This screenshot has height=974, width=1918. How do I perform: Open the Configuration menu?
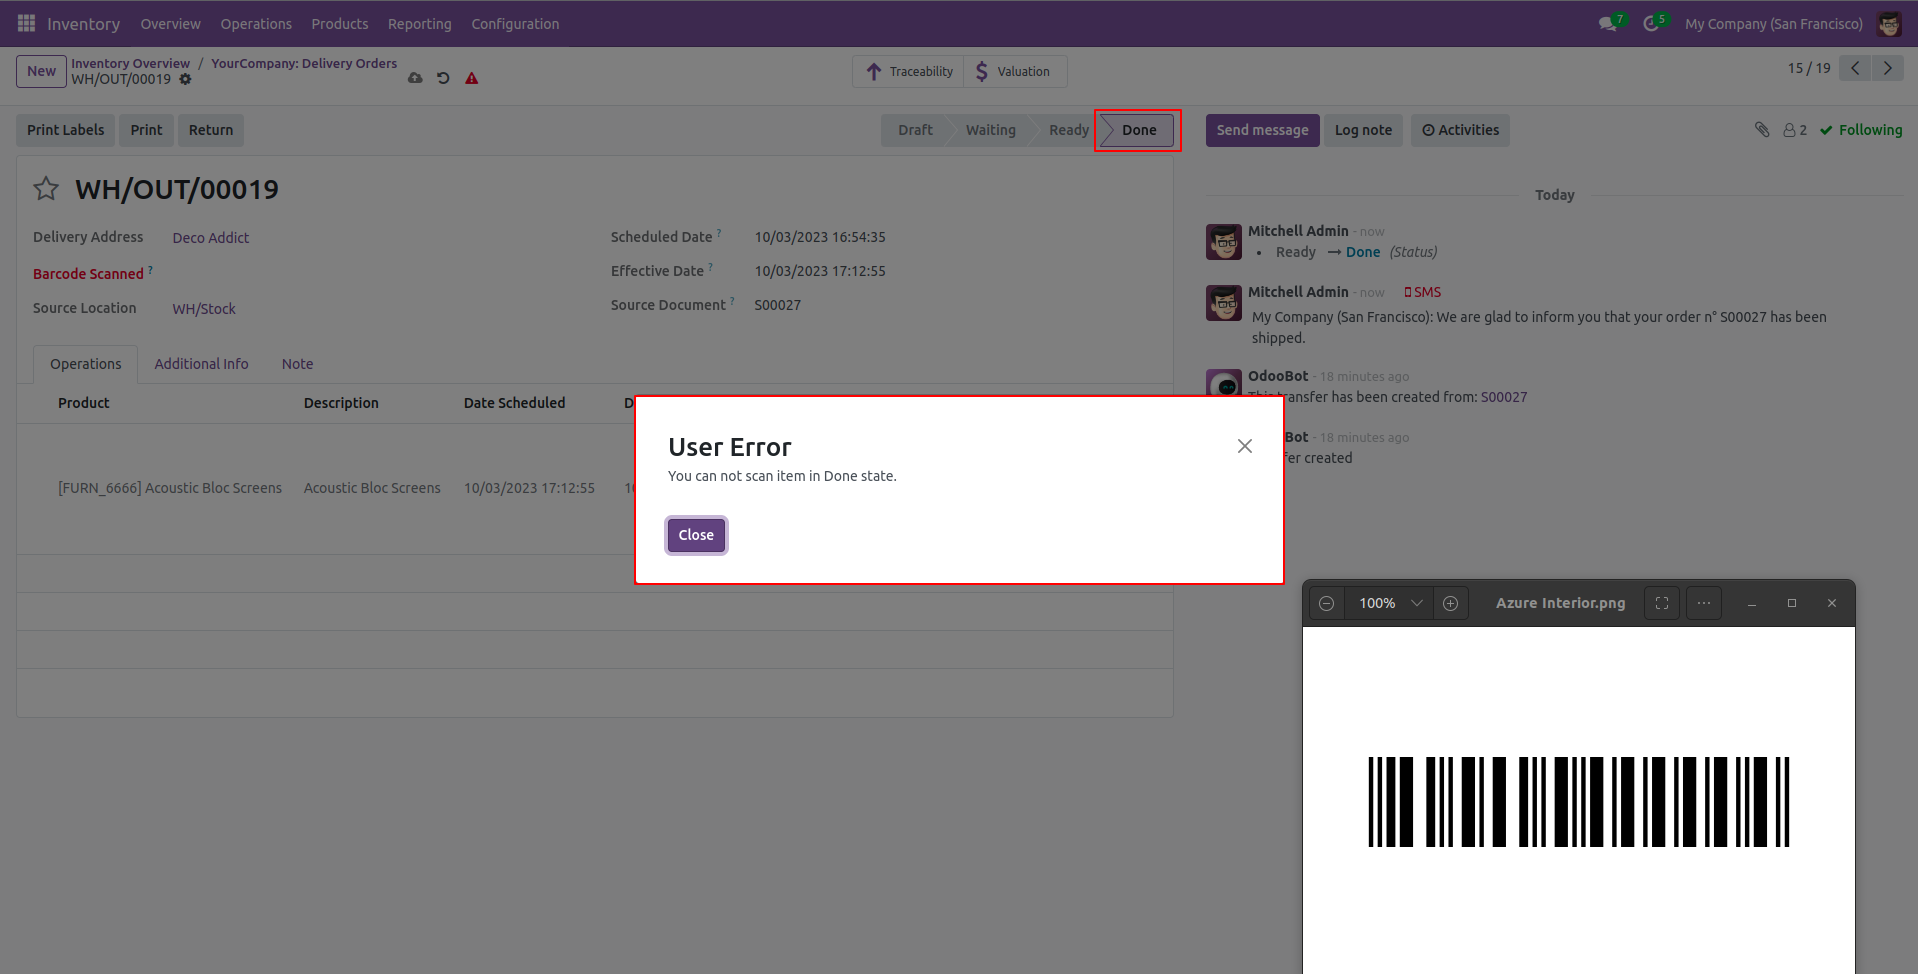click(x=515, y=24)
